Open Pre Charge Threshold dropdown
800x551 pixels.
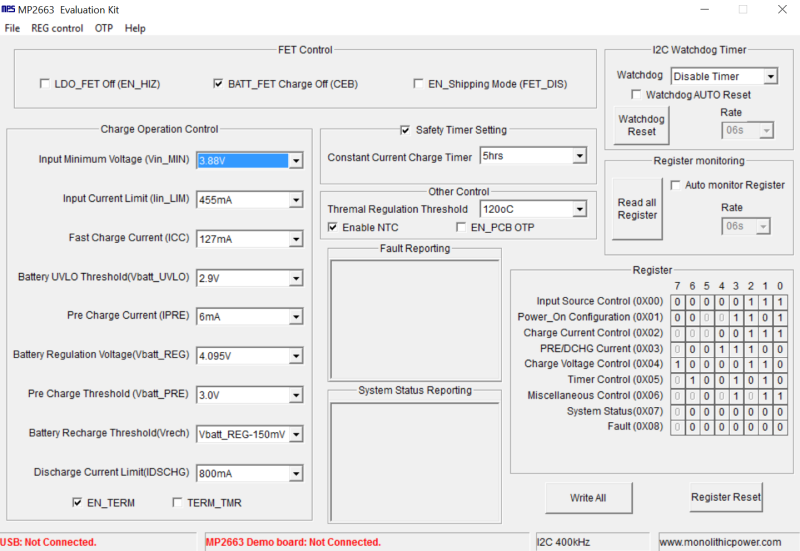point(296,395)
